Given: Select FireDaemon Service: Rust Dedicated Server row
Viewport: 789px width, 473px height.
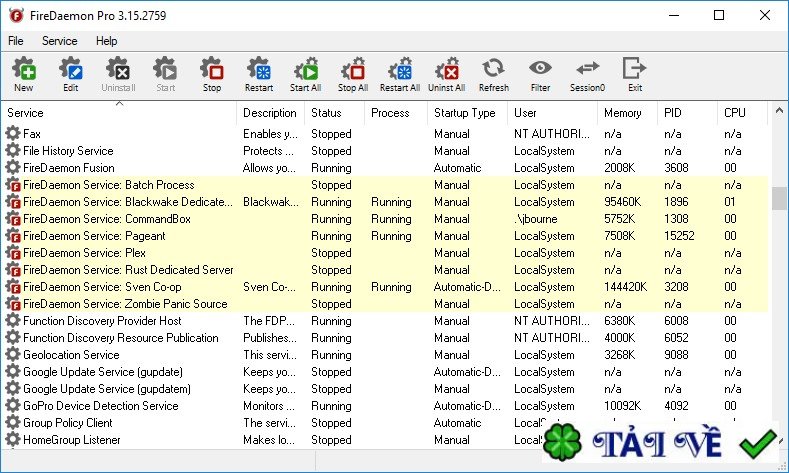Looking at the screenshot, I should (x=385, y=270).
